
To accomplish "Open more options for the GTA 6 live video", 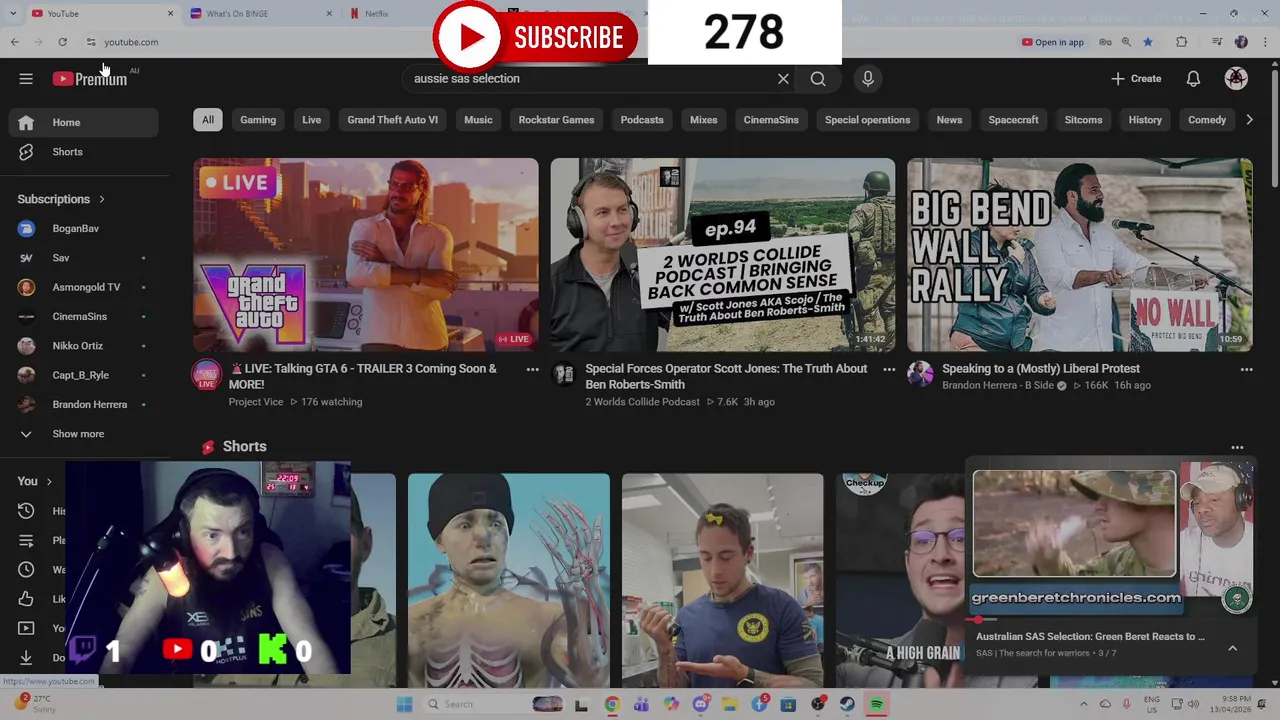I will point(532,370).
